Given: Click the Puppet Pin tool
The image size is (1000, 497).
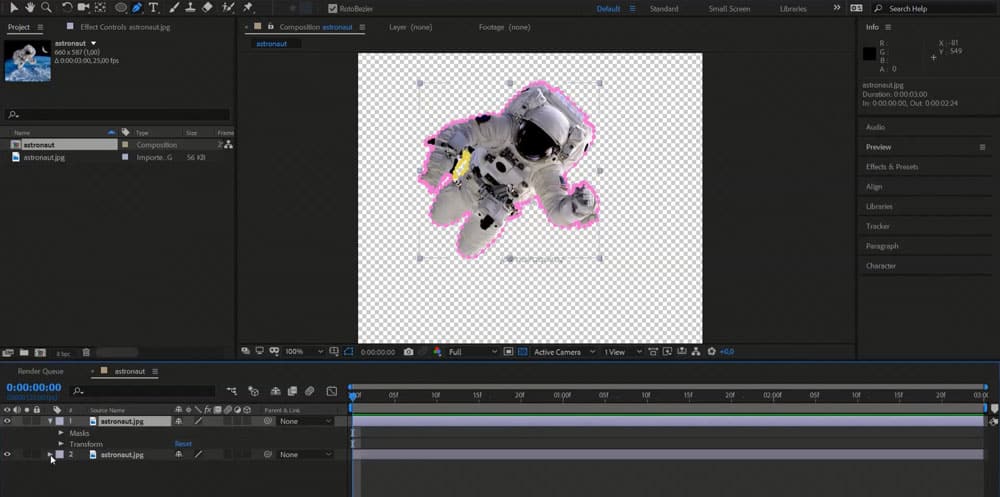Looking at the screenshot, I should pos(246,8).
